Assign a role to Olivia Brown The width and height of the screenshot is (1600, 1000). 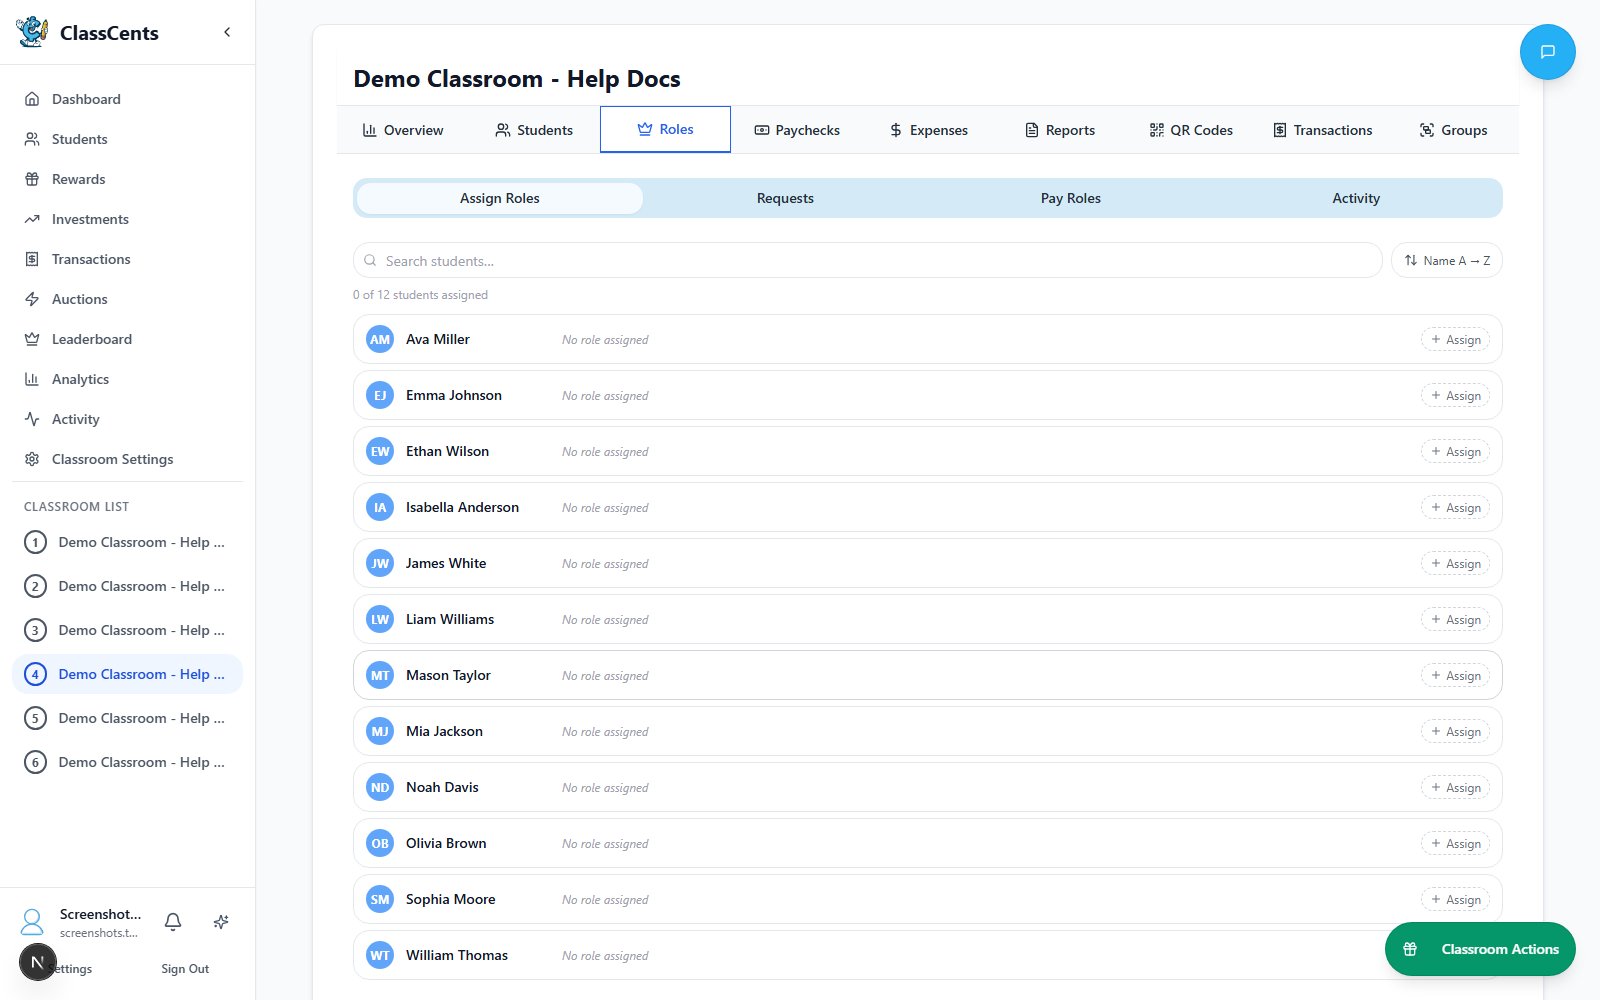[x=1455, y=844]
